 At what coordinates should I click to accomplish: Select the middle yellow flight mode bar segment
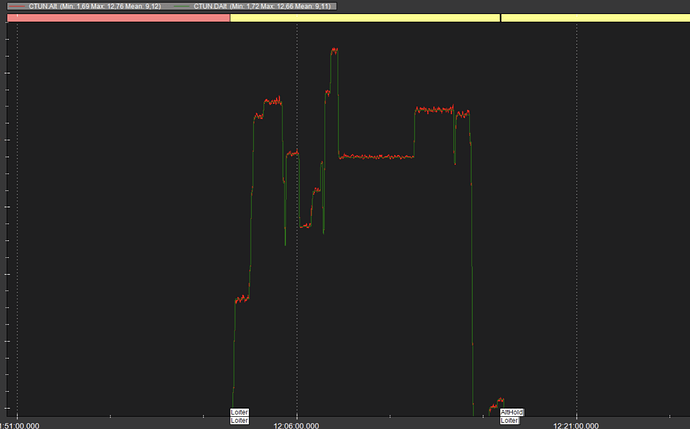pyautogui.click(x=364, y=18)
